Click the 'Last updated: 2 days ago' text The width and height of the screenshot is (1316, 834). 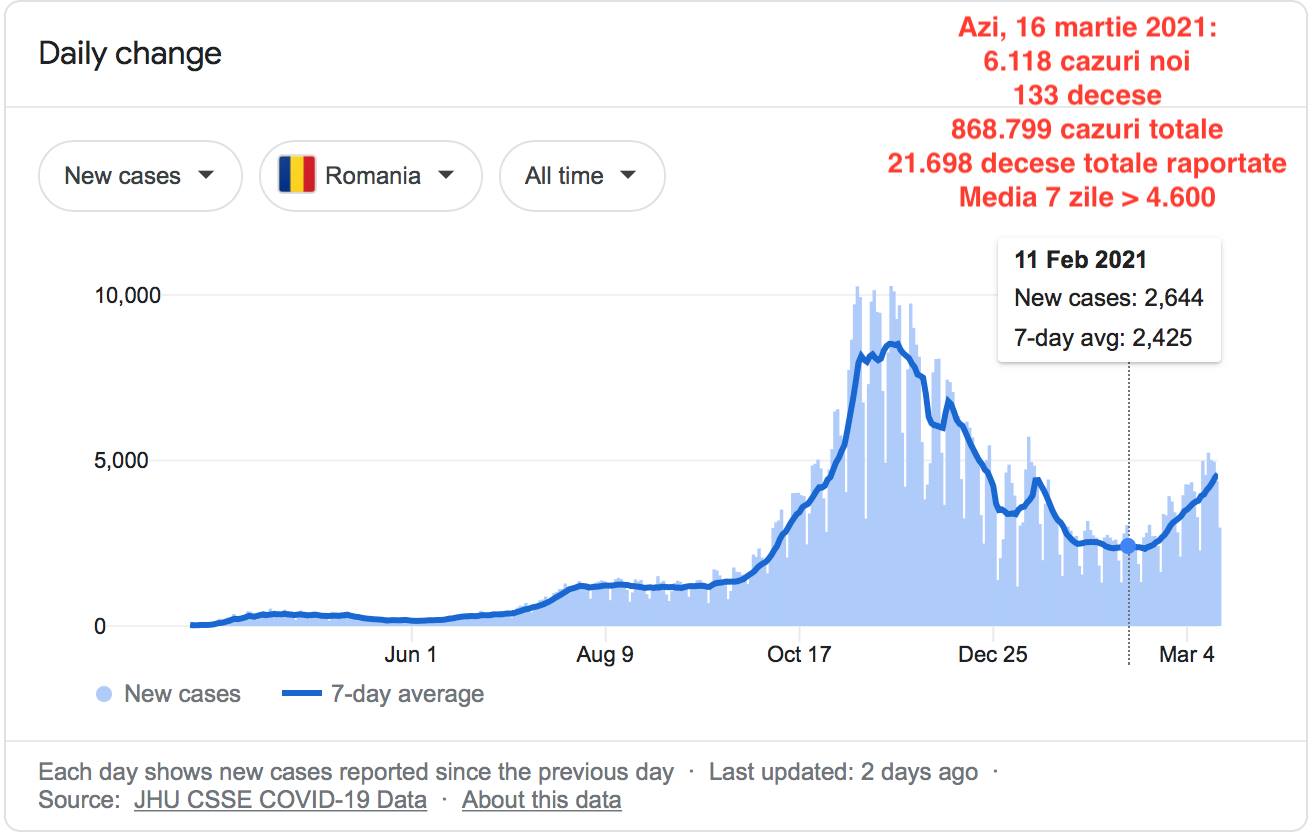[x=843, y=773]
